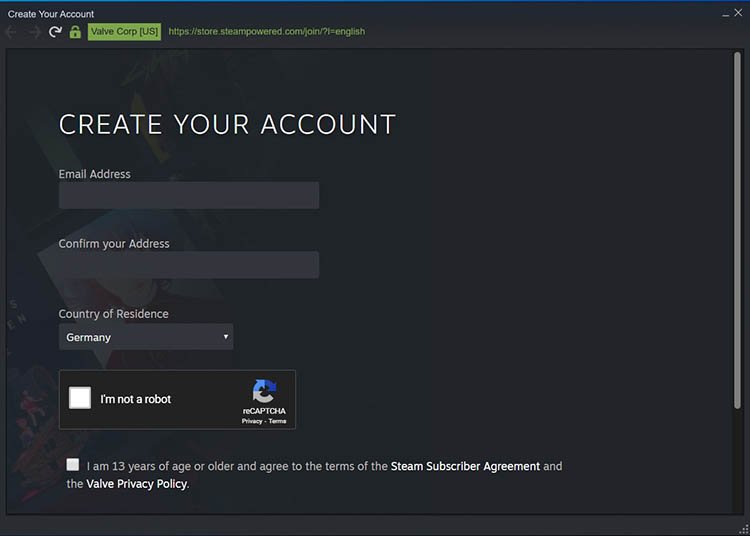The height and width of the screenshot is (536, 750).
Task: Click the Valve Corp [US] certificate badge
Action: [124, 32]
